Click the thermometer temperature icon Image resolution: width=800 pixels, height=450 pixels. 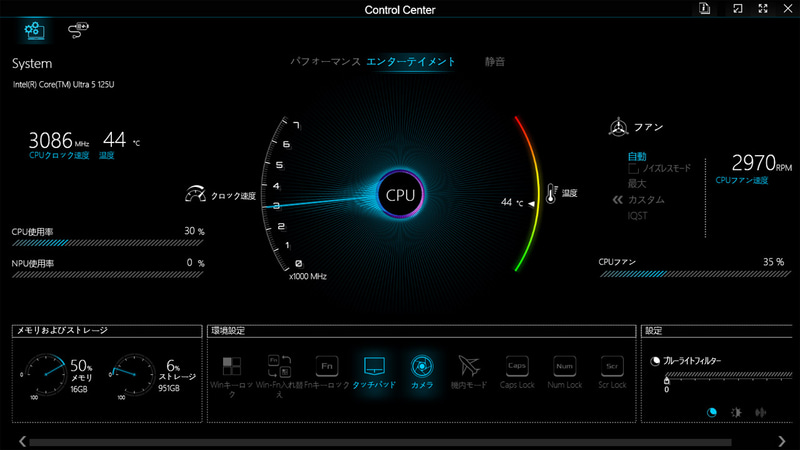coord(552,193)
